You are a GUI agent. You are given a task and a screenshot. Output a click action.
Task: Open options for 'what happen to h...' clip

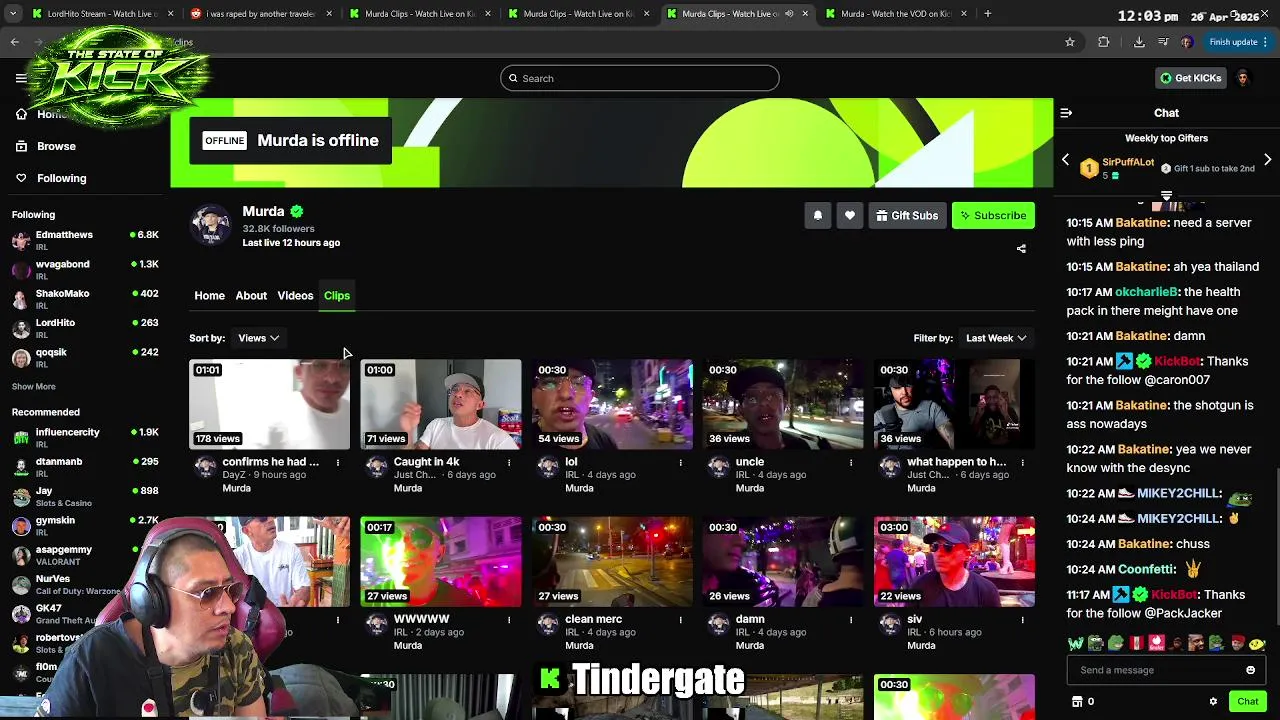point(1022,462)
